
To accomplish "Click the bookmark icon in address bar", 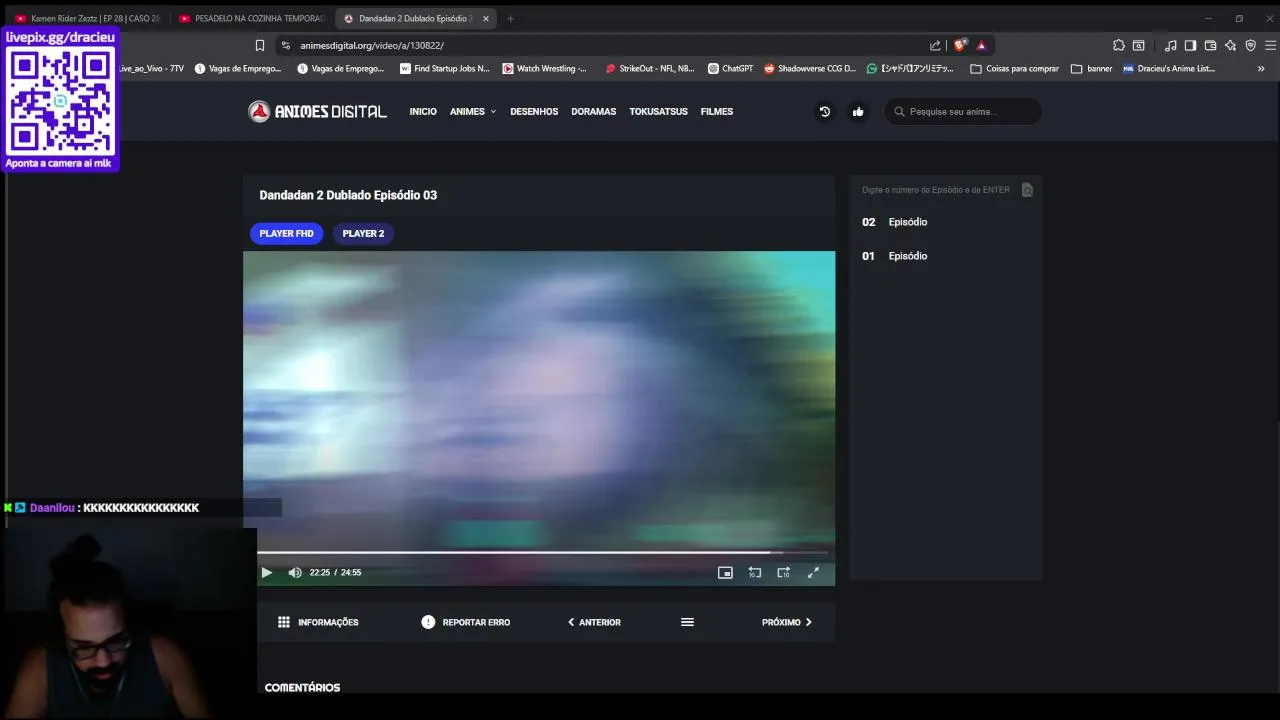I will (260, 45).
